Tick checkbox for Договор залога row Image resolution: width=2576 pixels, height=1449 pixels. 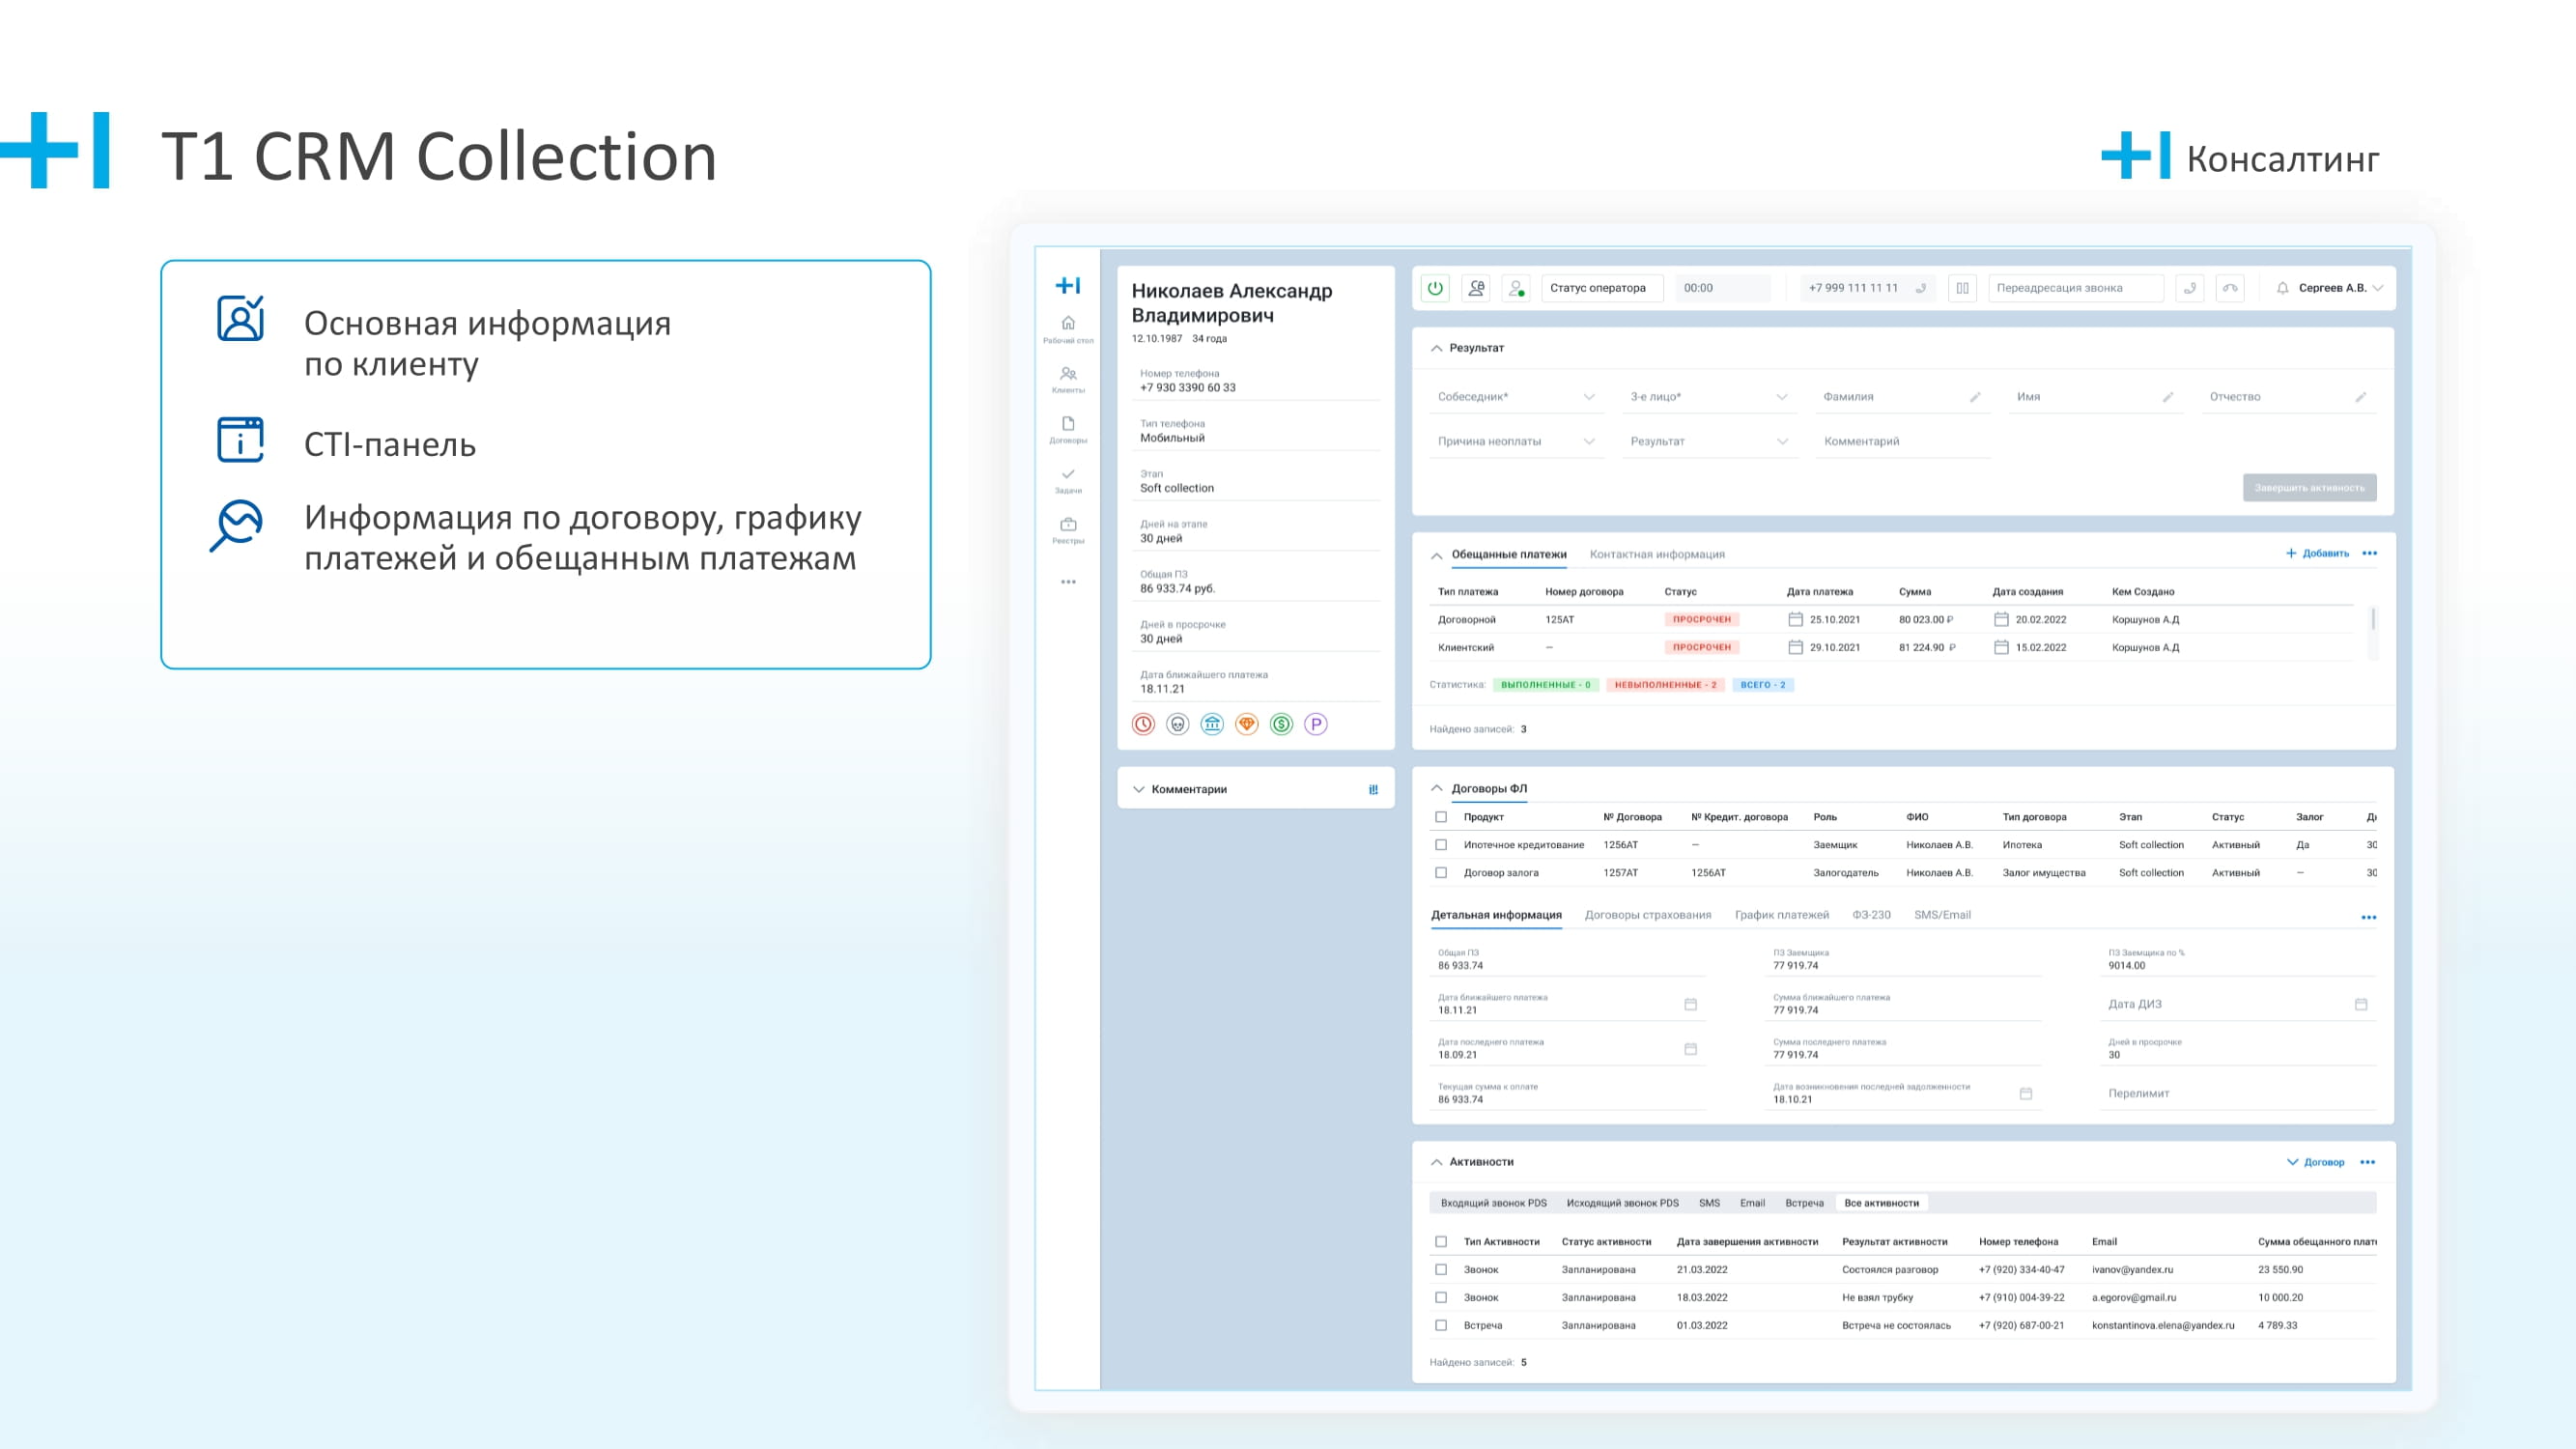click(1441, 873)
